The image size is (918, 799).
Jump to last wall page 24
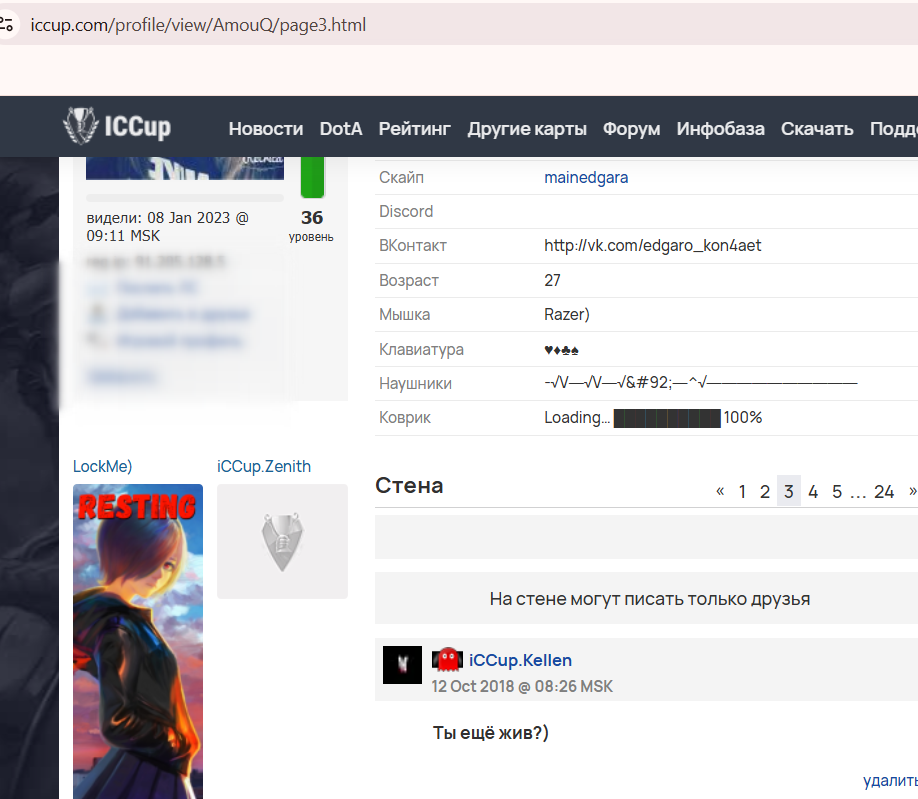pos(884,491)
